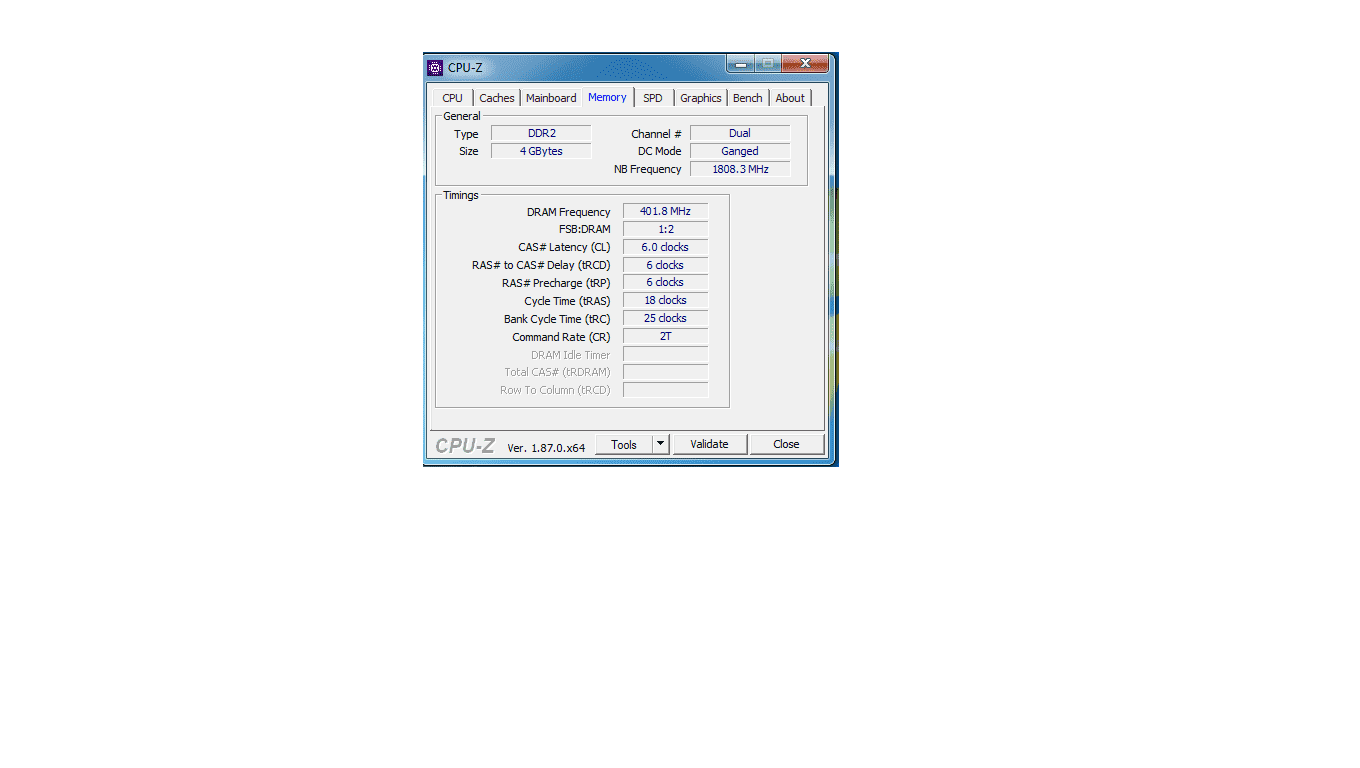Viewport: 1360px width, 768px height.
Task: Click the 25 clocks Bank Cycle Time value
Action: 665,318
